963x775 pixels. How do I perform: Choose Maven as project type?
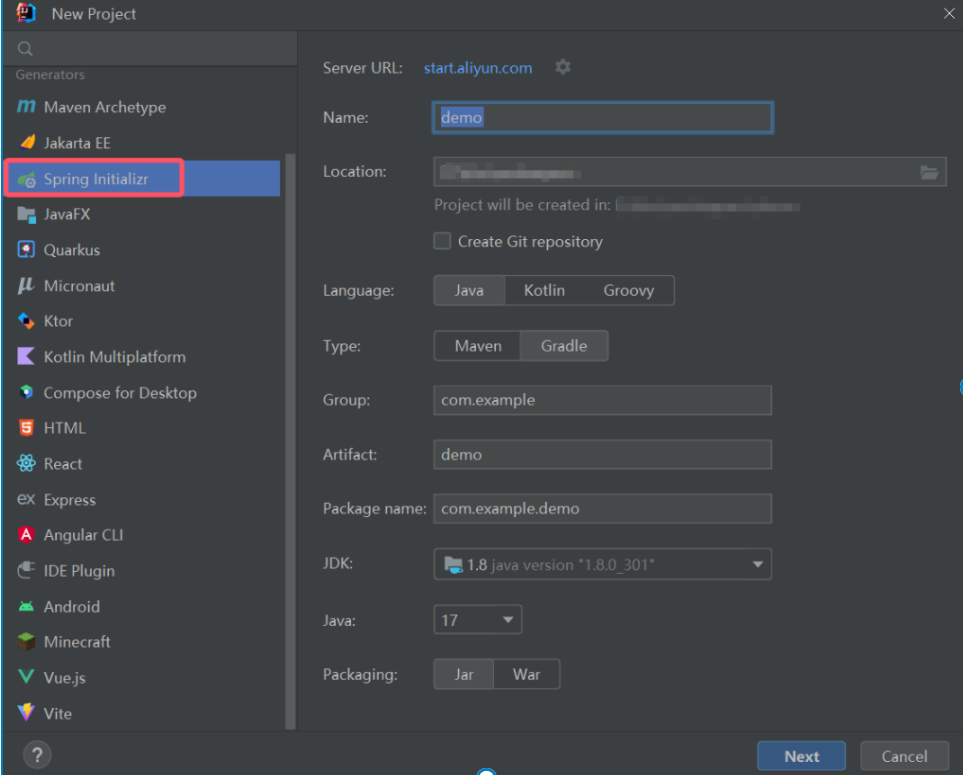[478, 346]
